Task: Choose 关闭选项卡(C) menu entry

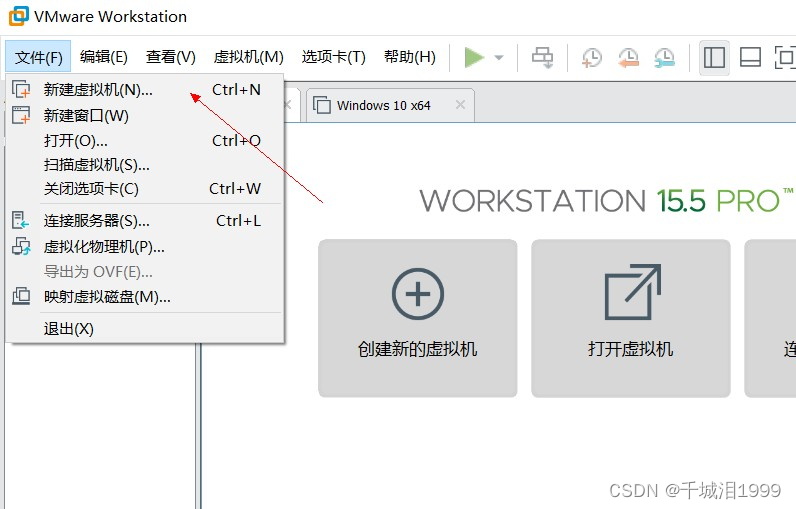Action: pyautogui.click(x=145, y=189)
